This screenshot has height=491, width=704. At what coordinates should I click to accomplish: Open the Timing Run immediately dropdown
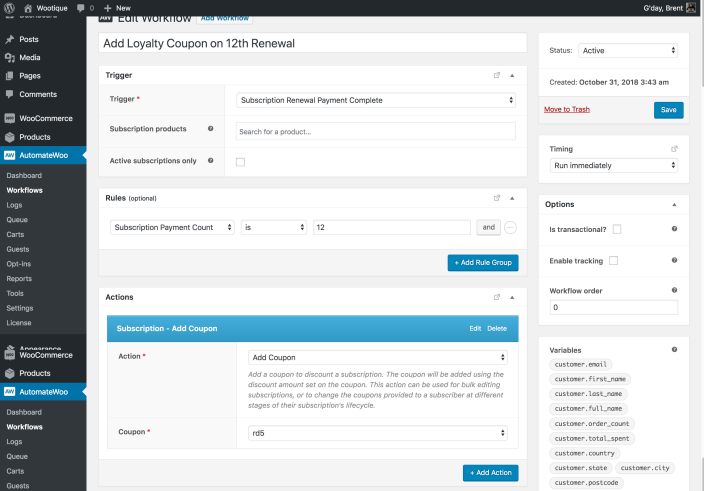[613, 165]
